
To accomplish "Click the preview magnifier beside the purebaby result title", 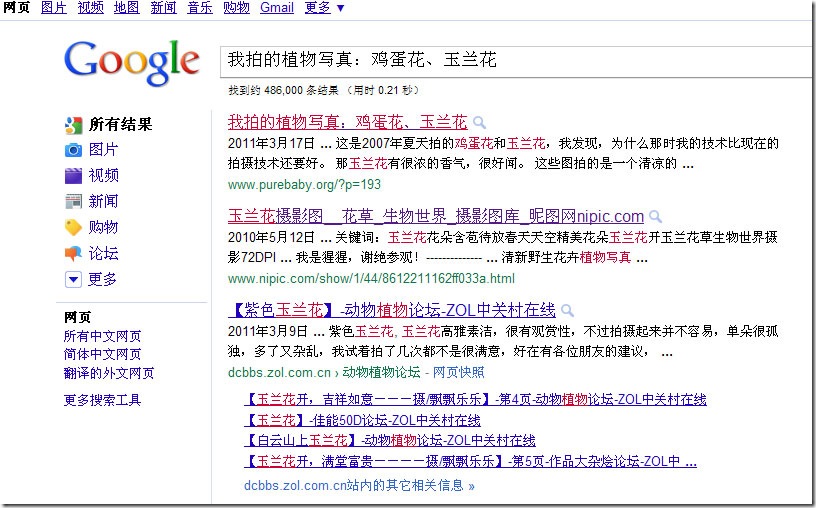I will click(x=479, y=123).
